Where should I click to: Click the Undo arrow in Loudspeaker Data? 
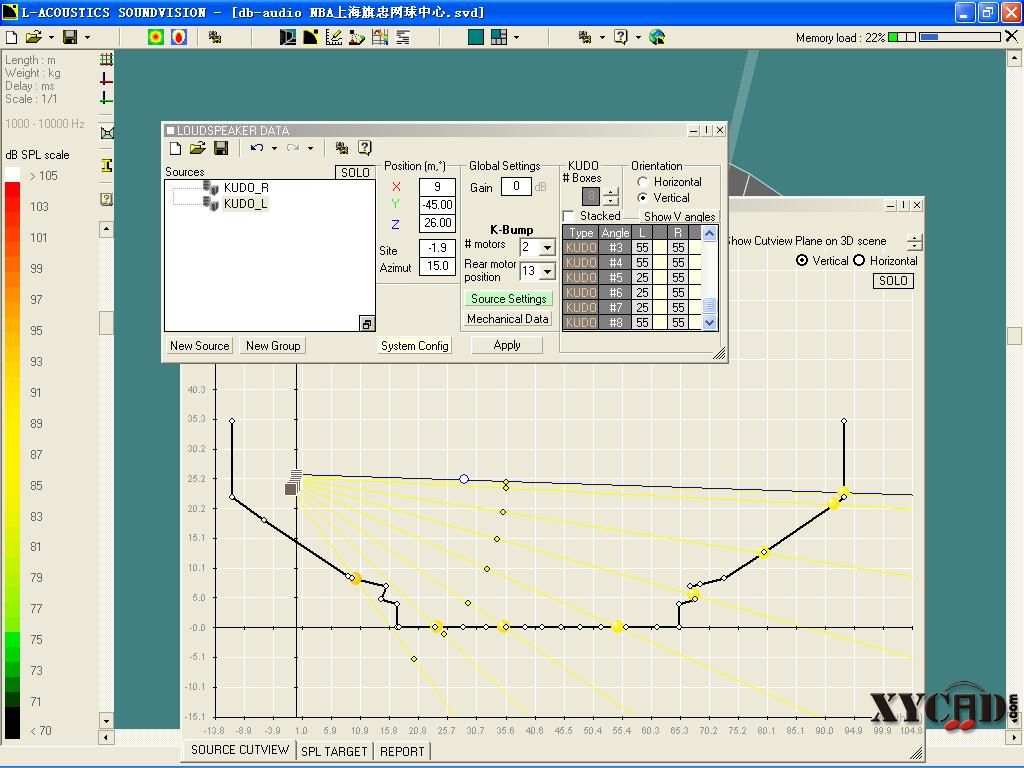(257, 148)
